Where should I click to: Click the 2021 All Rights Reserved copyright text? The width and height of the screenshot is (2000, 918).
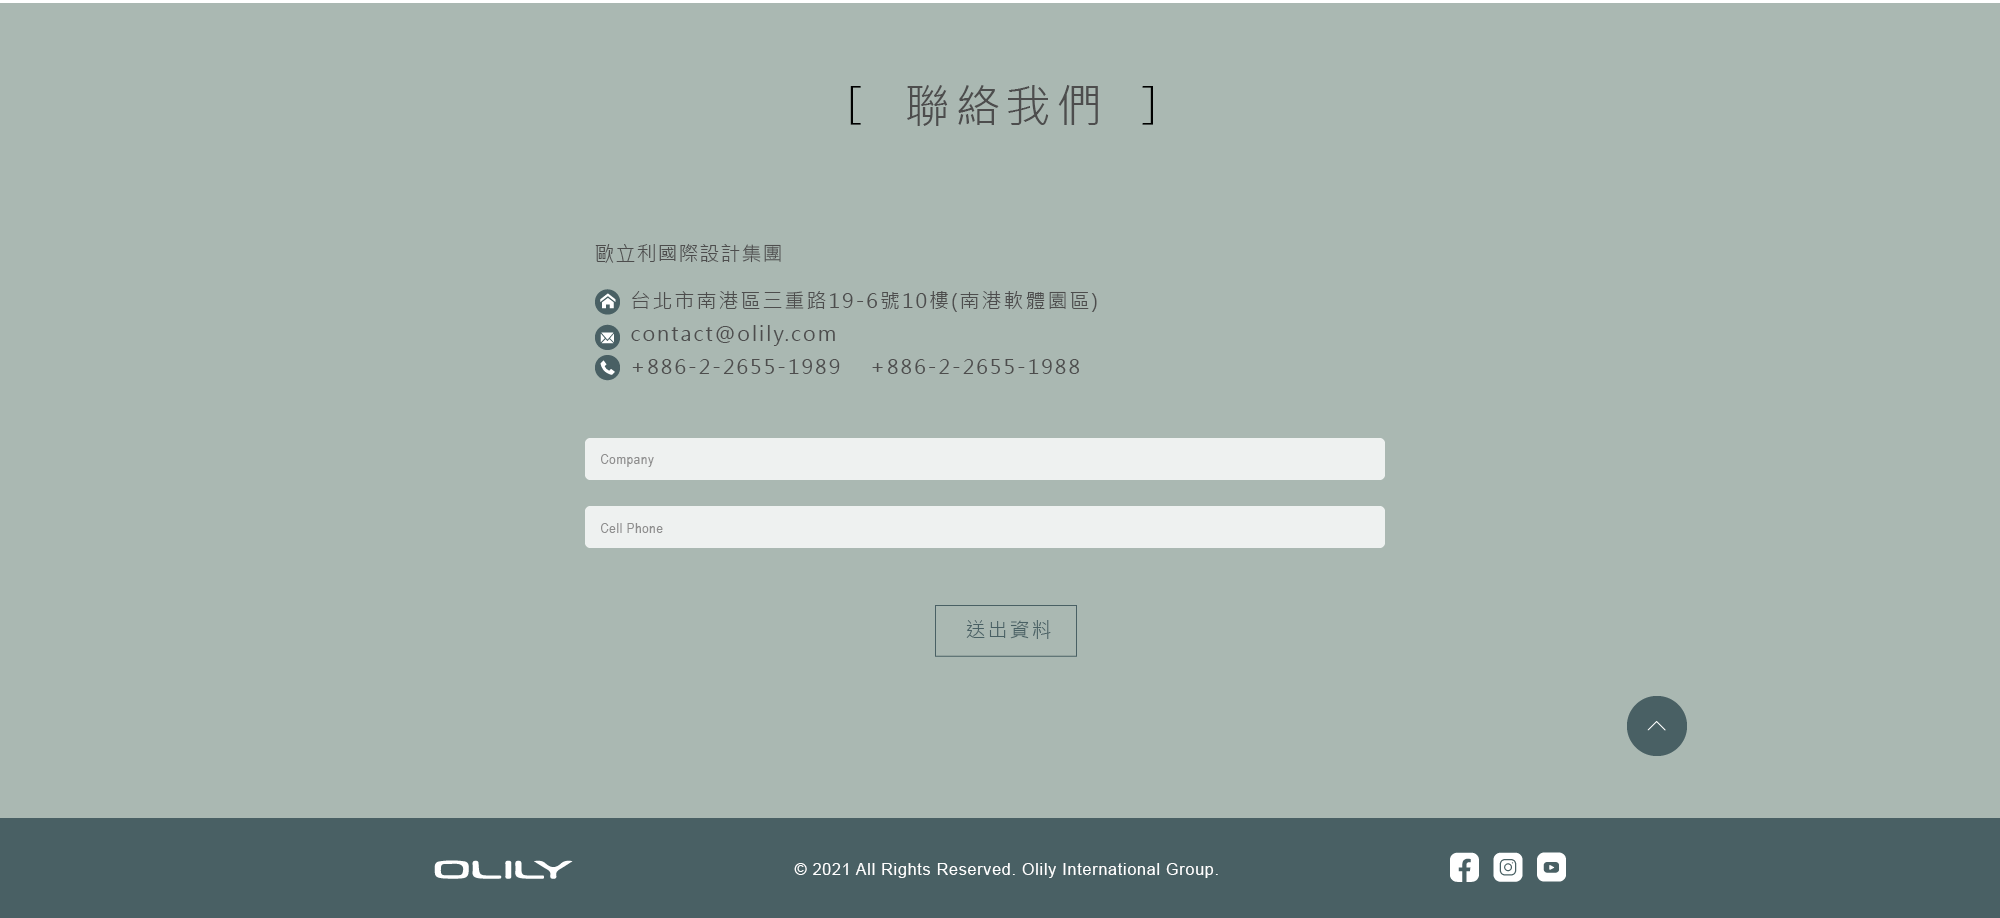(x=1006, y=869)
